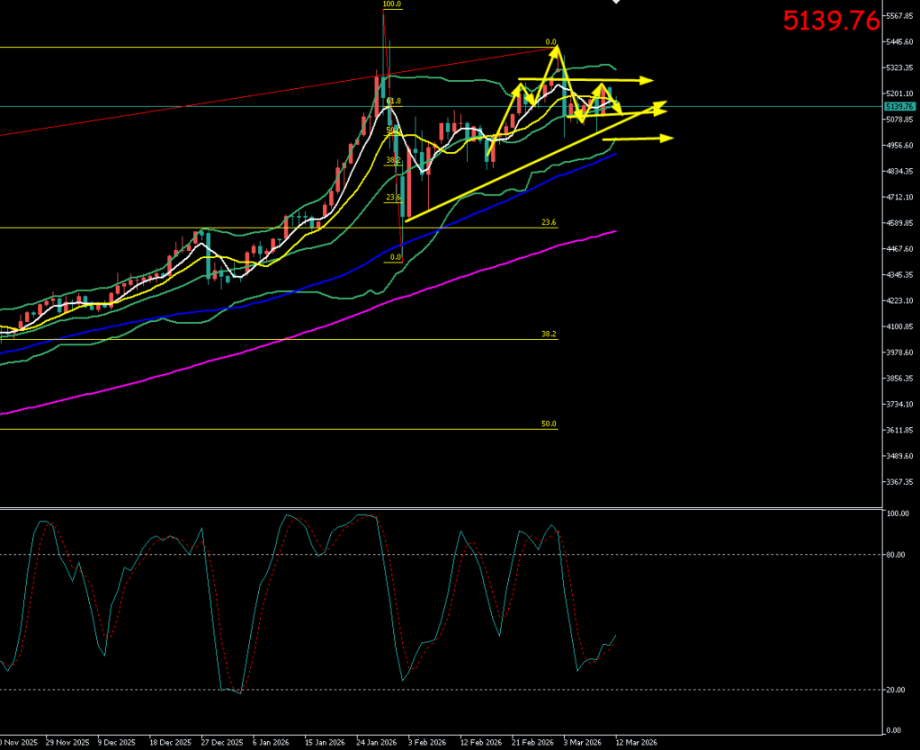Image resolution: width=920 pixels, height=750 pixels.
Task: Click the large red 5139.76 price label
Action: pyautogui.click(x=831, y=20)
